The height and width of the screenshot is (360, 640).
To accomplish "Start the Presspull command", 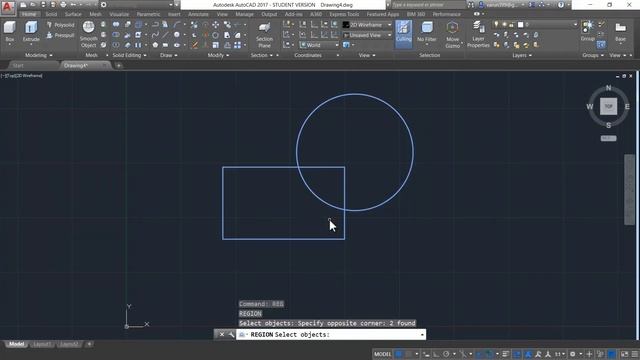I will 60,36.
